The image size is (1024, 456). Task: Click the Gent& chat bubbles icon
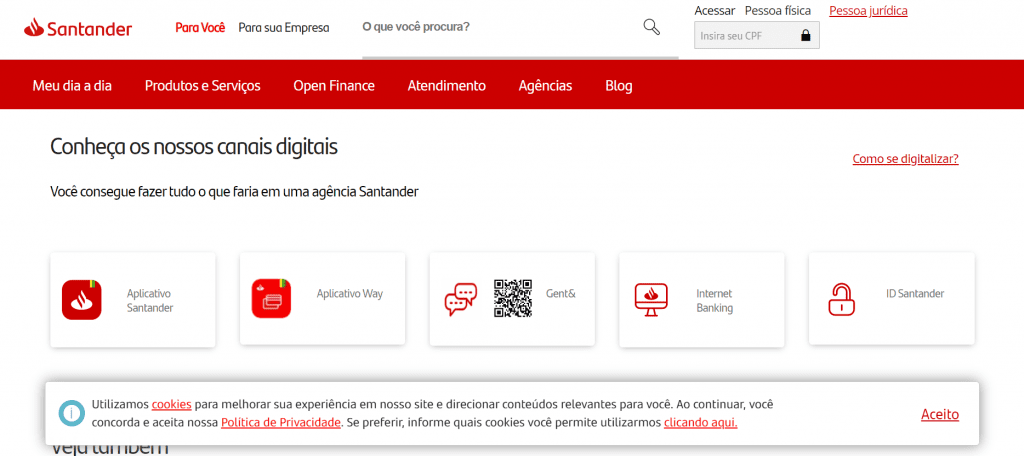[x=461, y=300]
